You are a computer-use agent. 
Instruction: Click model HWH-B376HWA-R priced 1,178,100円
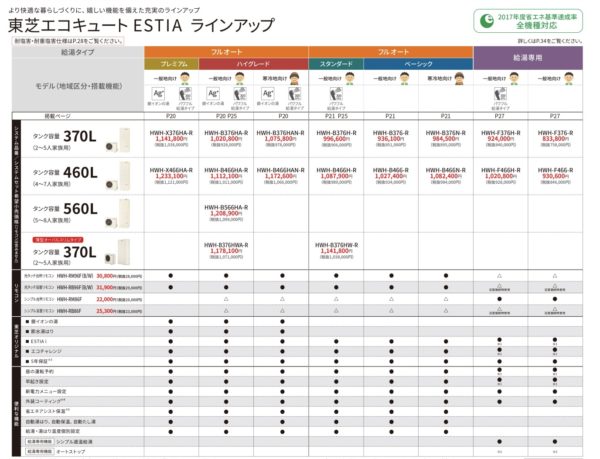coord(226,251)
